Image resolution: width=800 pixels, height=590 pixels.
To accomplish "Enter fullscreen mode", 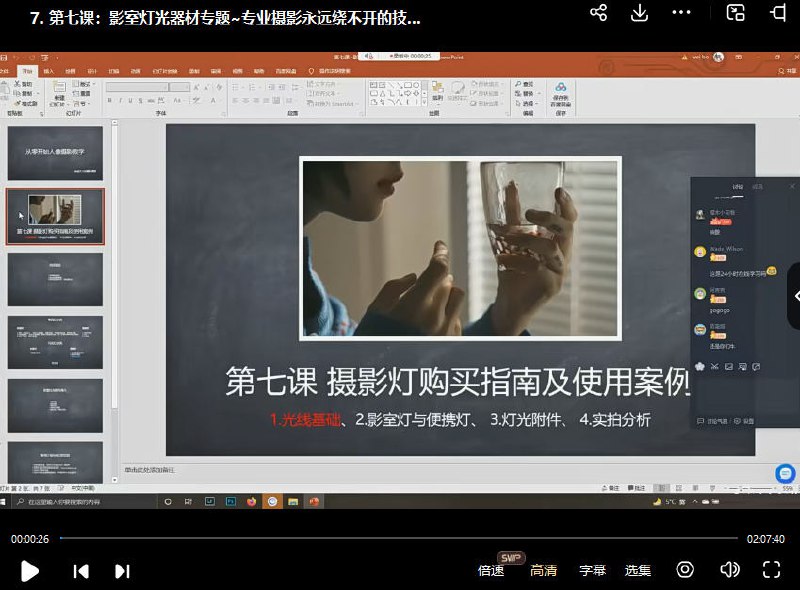I will click(x=771, y=570).
